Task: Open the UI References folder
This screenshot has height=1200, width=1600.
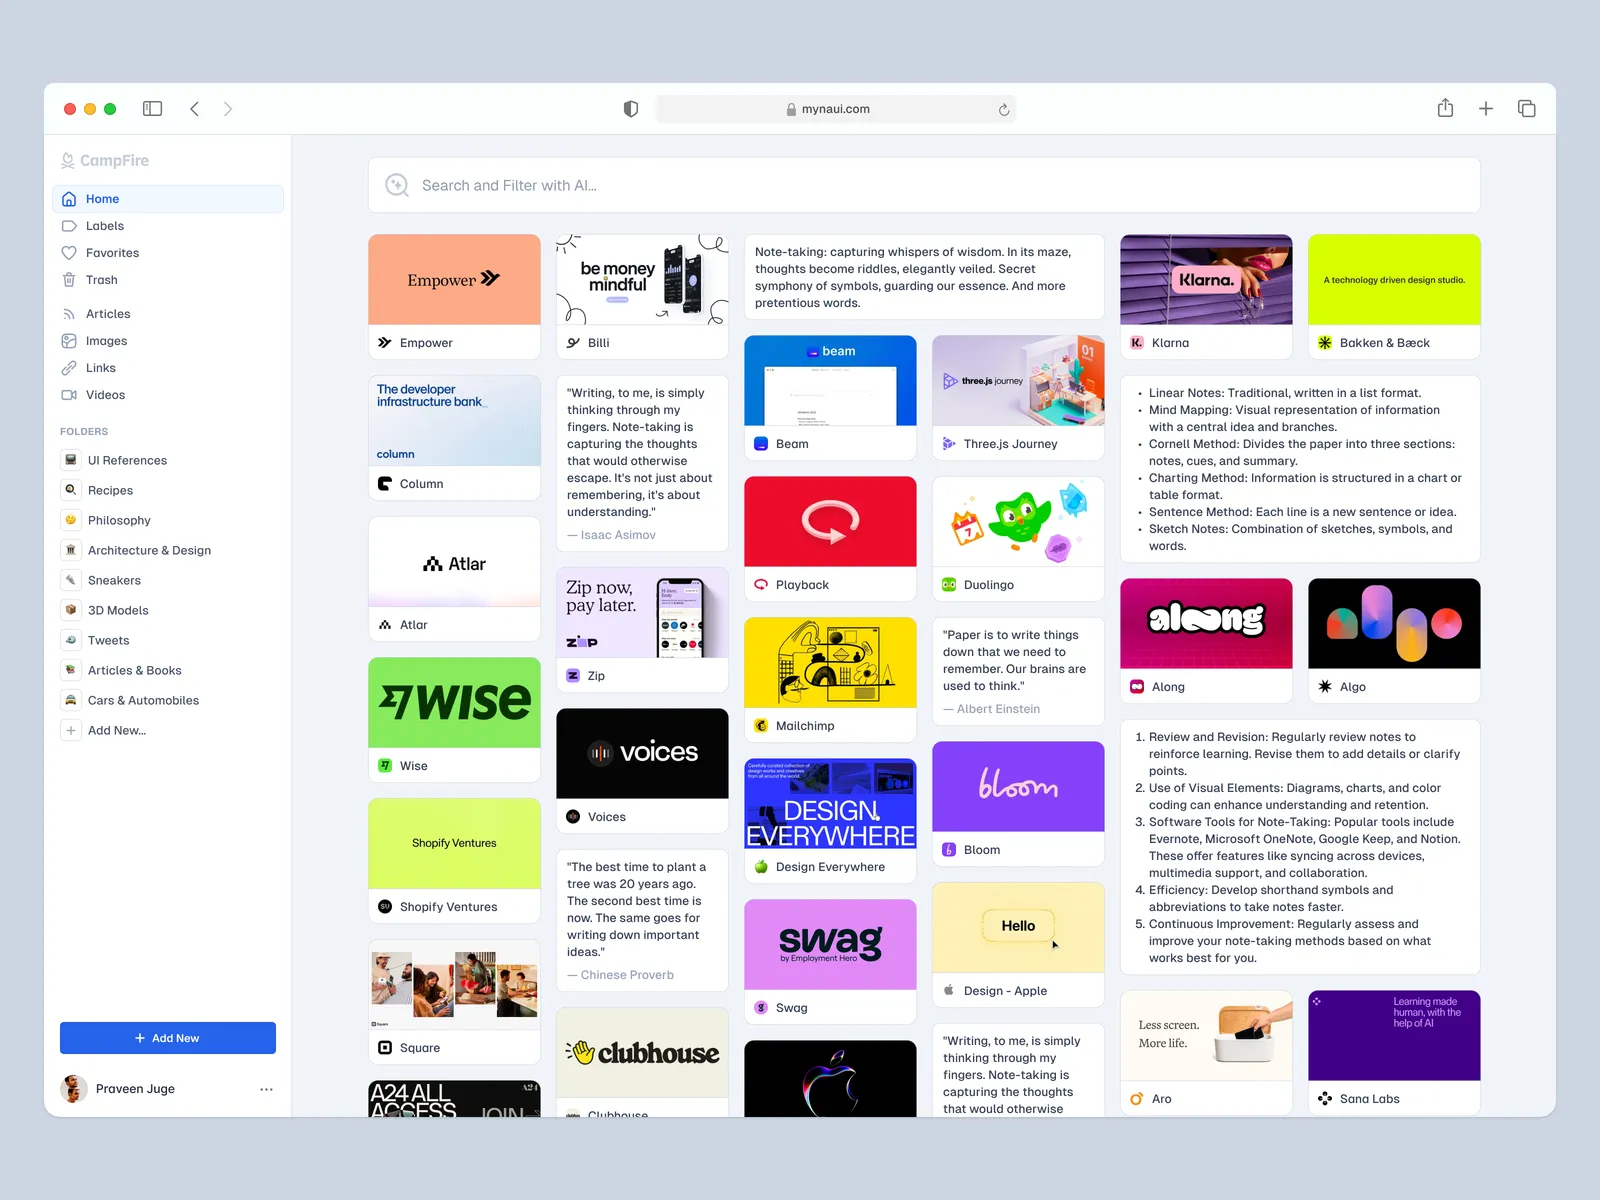Action: pyautogui.click(x=127, y=460)
